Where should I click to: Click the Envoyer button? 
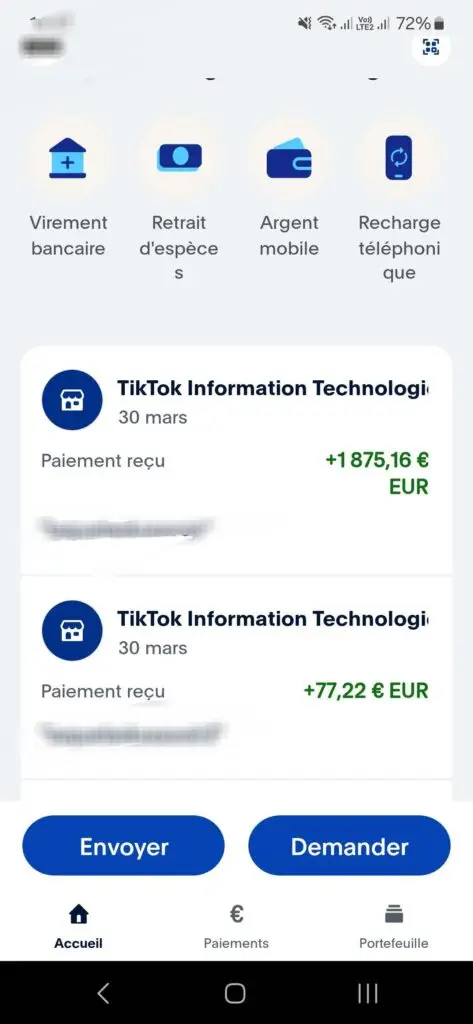pyautogui.click(x=123, y=846)
